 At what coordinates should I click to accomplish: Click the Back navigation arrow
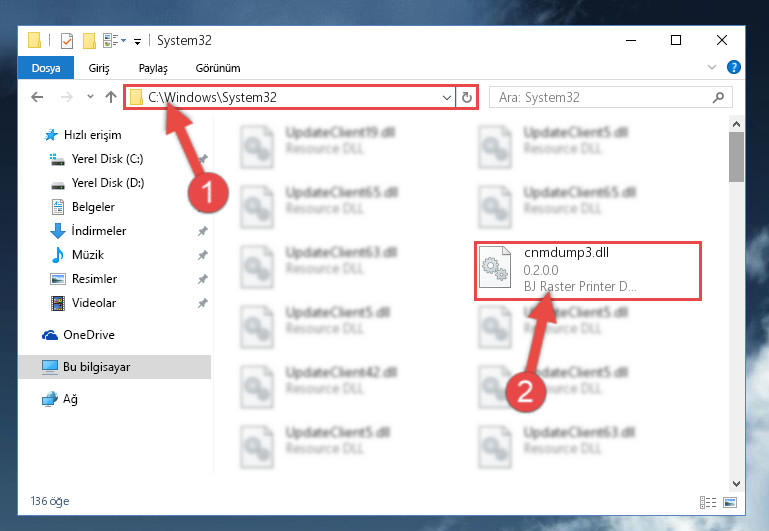coord(37,97)
